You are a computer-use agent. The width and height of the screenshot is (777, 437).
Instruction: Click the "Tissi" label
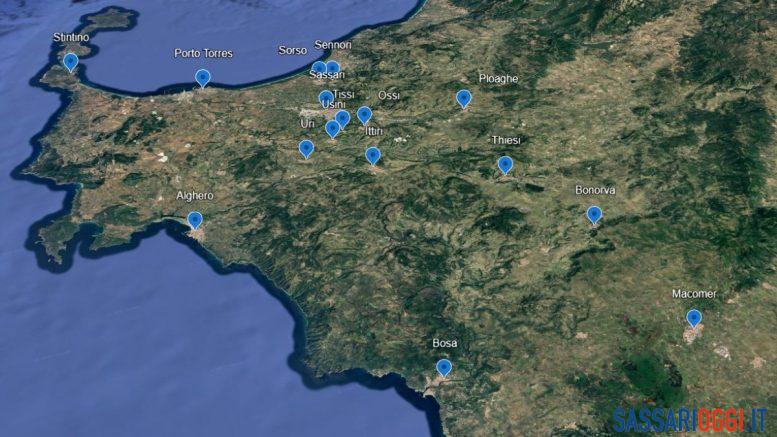click(x=343, y=94)
